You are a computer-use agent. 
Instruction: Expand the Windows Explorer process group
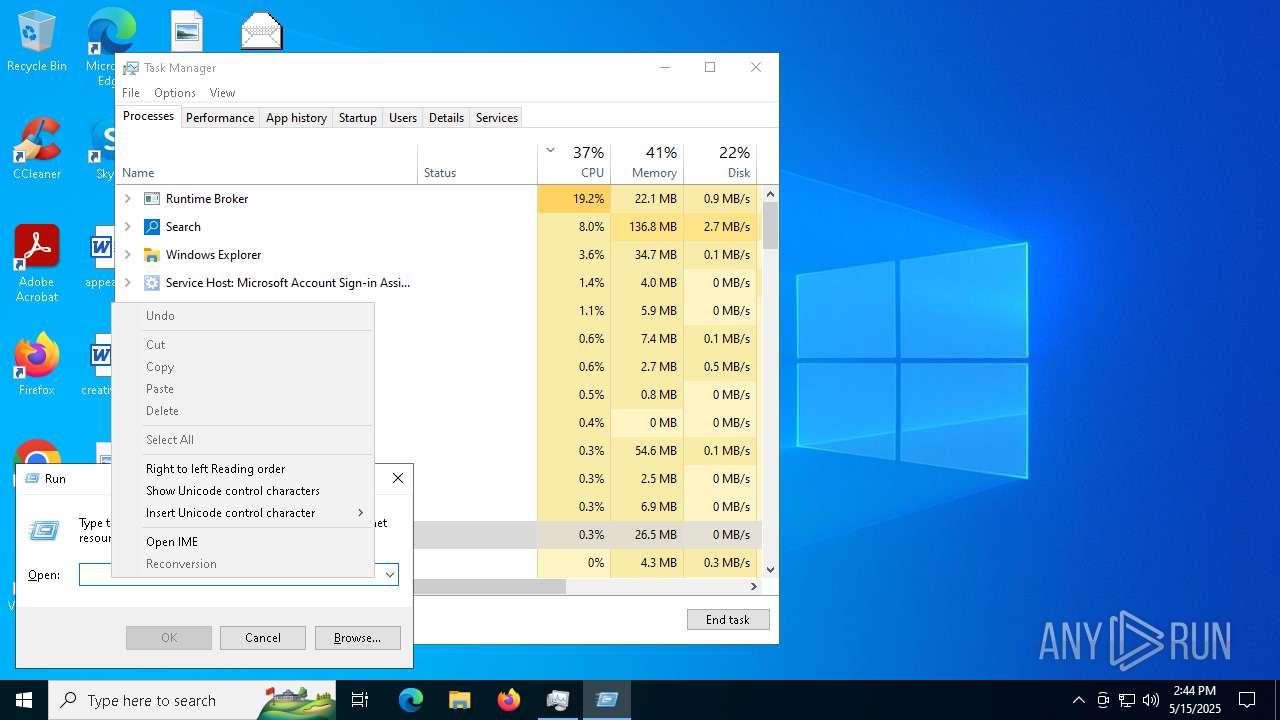pos(127,255)
